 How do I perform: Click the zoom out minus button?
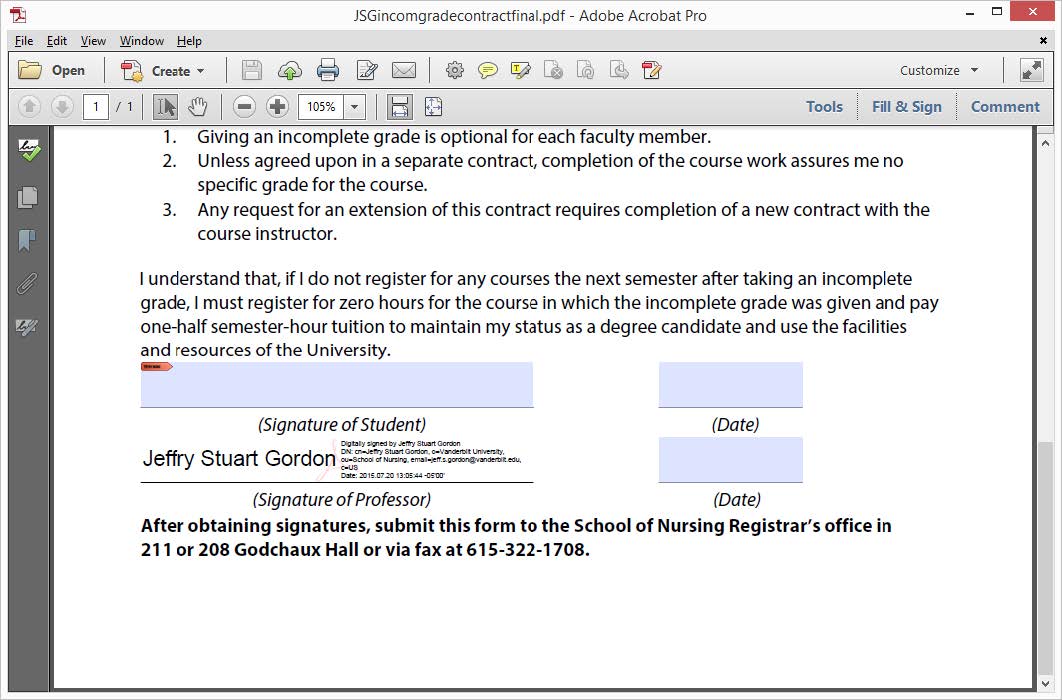click(x=245, y=106)
